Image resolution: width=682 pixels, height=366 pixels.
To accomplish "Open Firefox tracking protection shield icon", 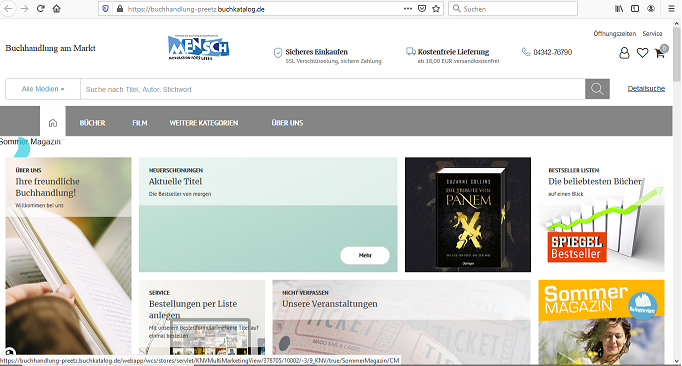I will click(x=106, y=9).
